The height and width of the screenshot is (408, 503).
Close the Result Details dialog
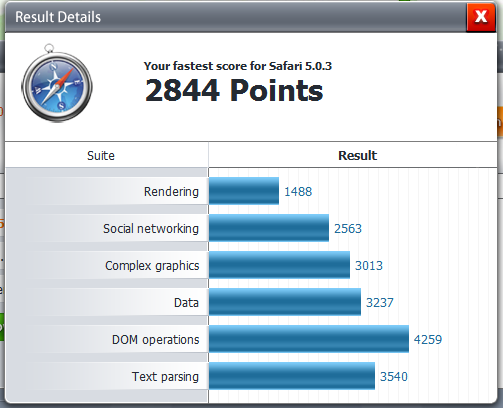[x=481, y=17]
